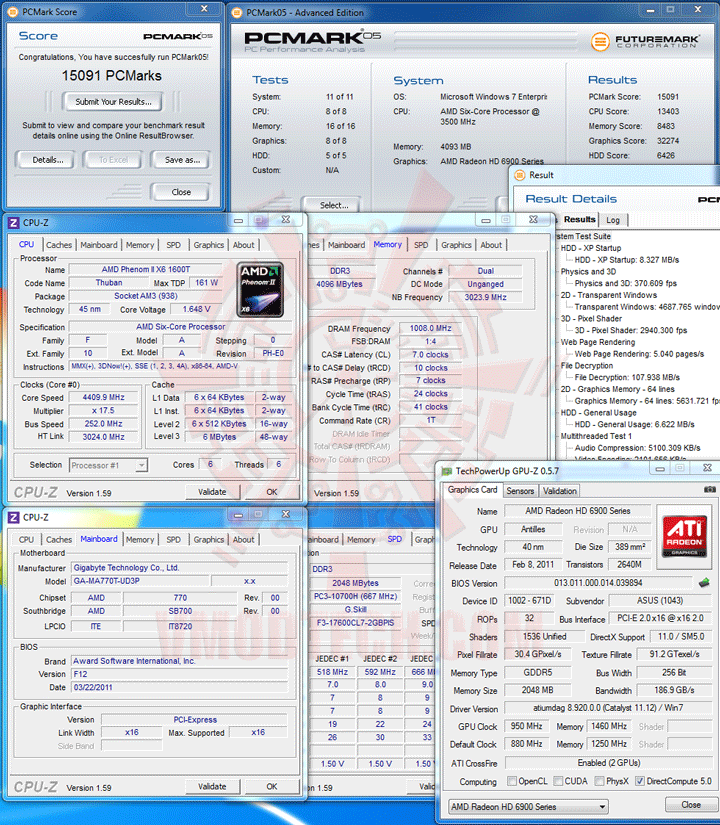
Task: Open the Results tab in Result Details
Action: [579, 219]
